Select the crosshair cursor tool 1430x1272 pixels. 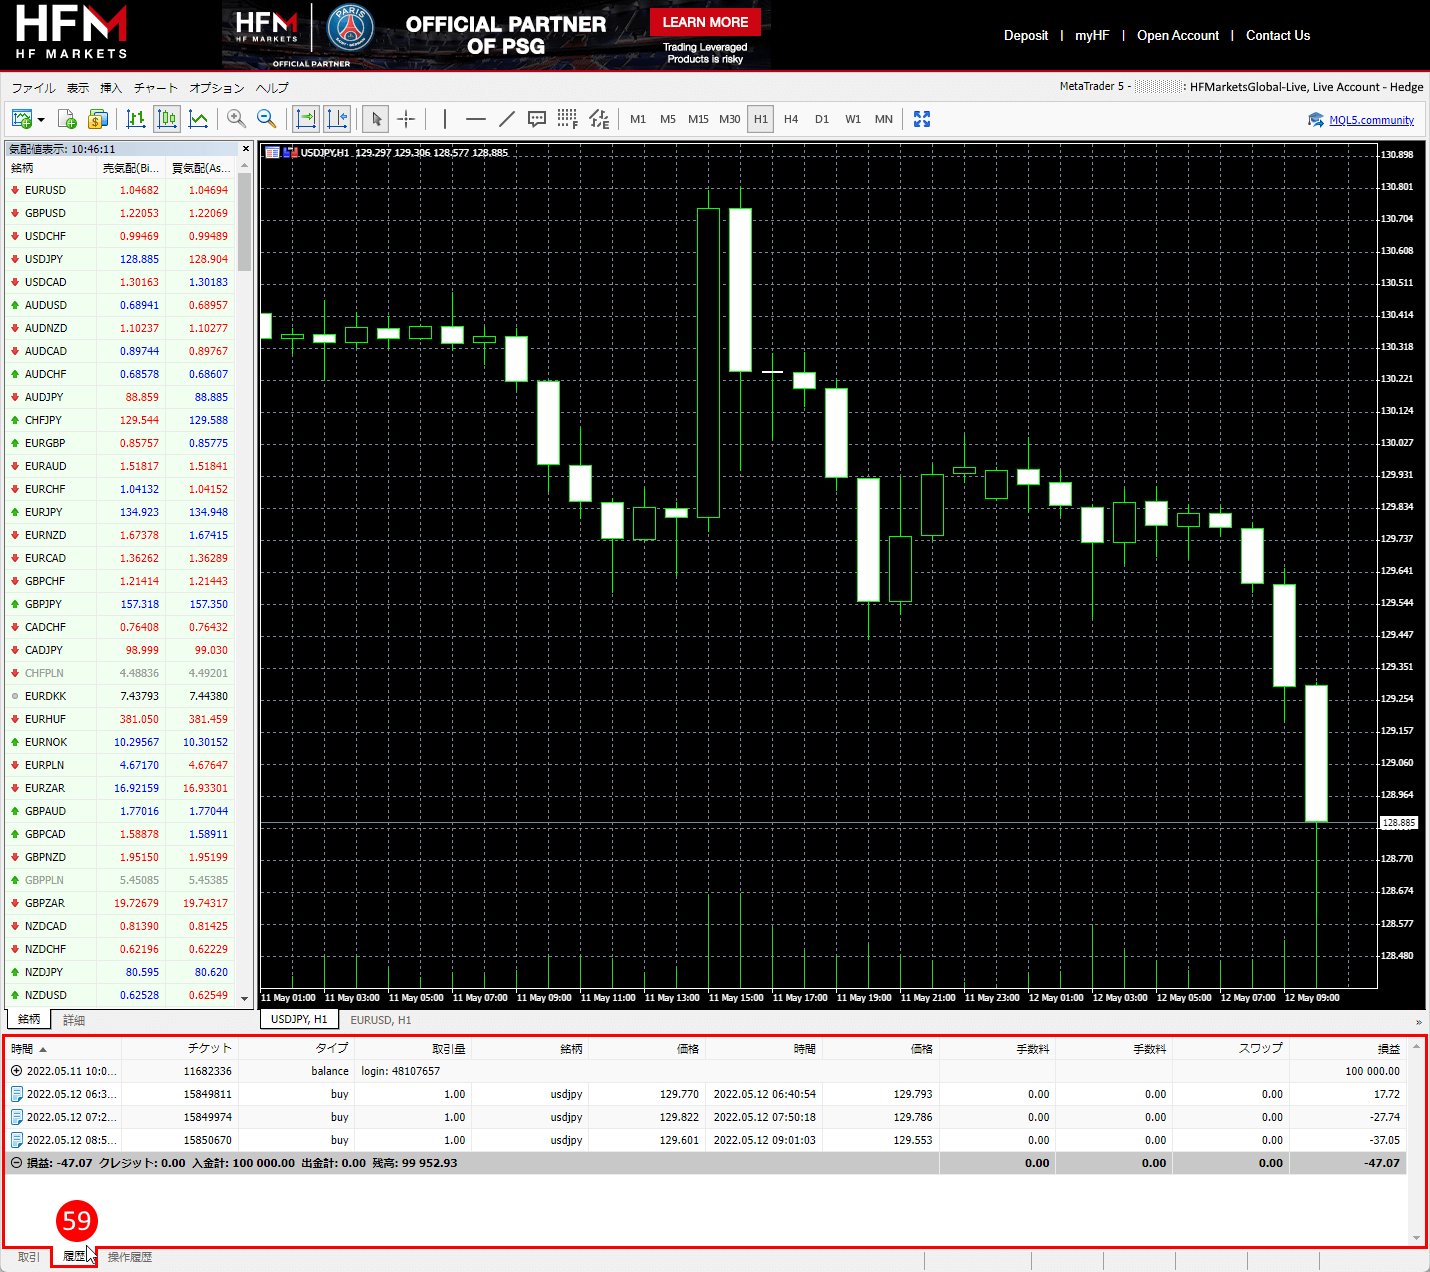(406, 119)
